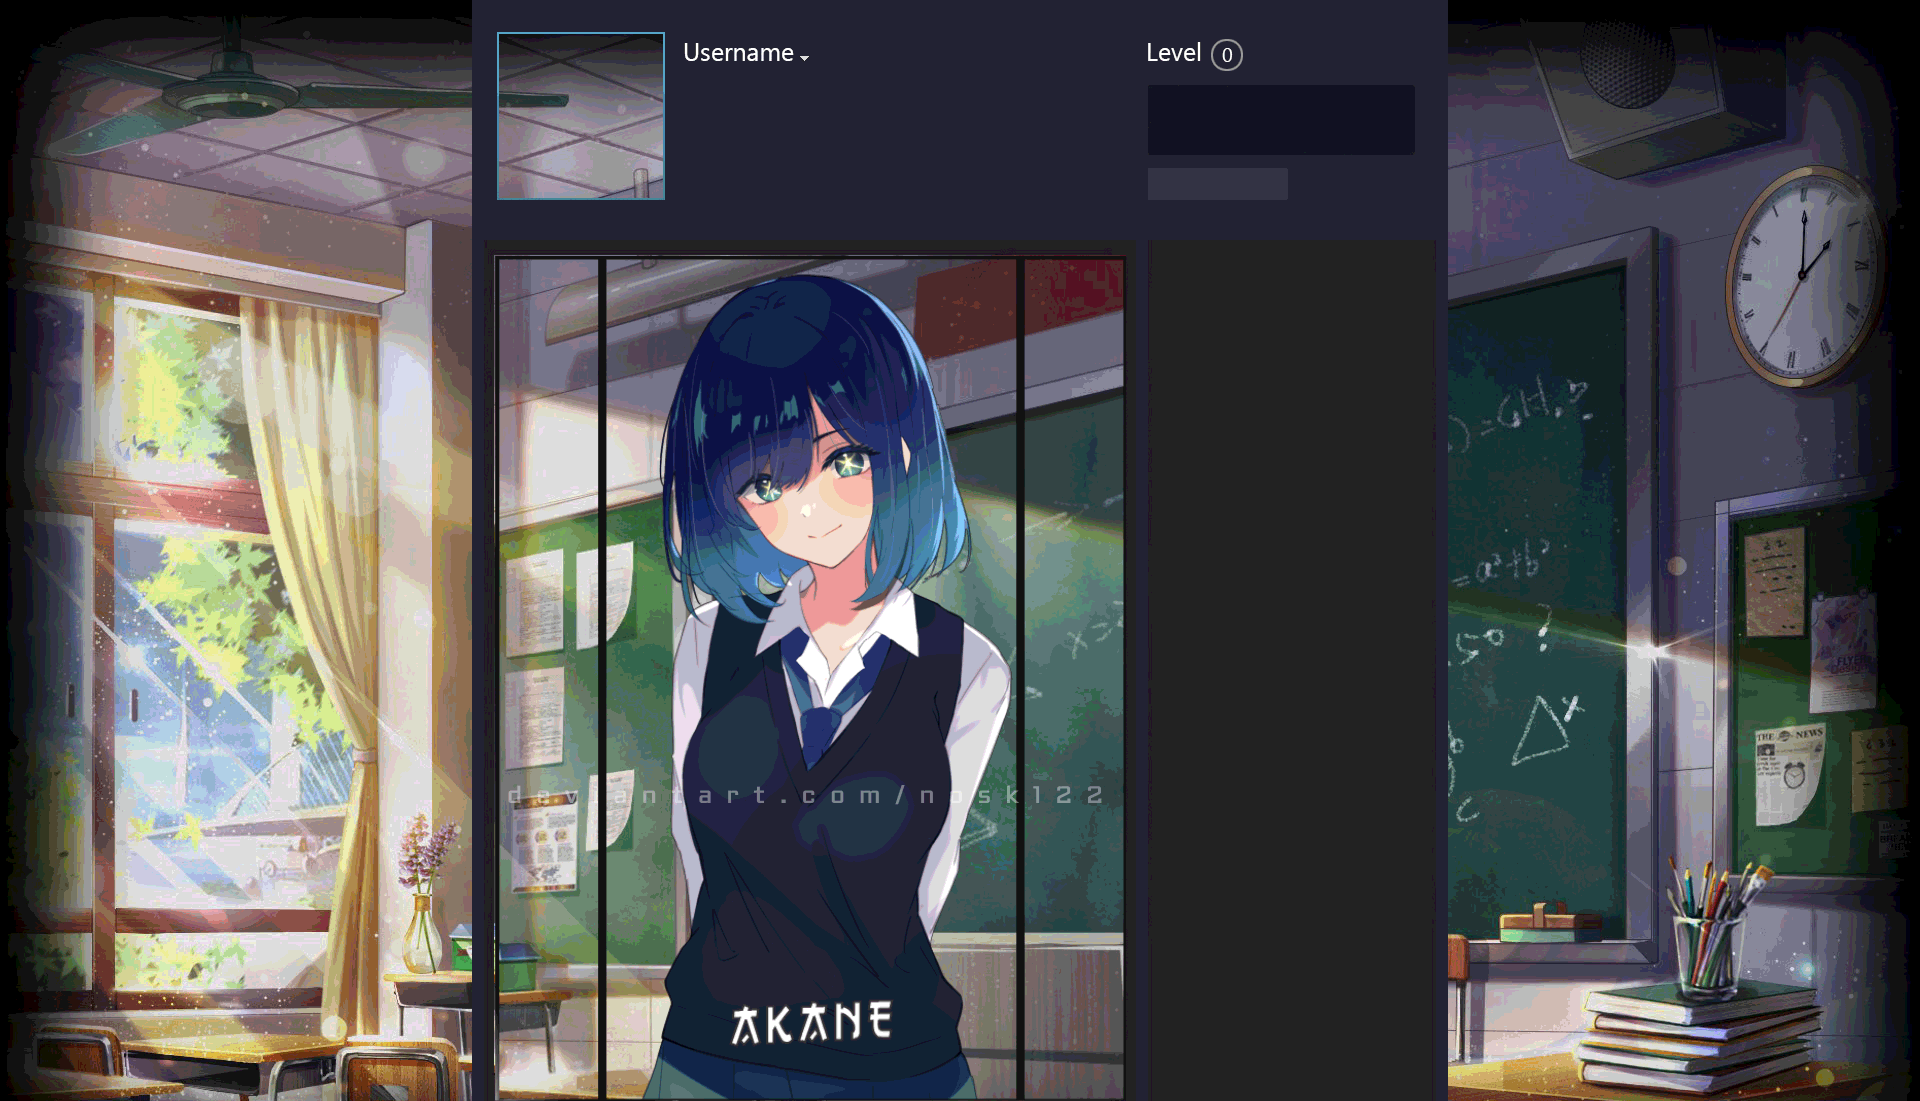The height and width of the screenshot is (1101, 1920).
Task: Click the Level label
Action: click(1173, 53)
